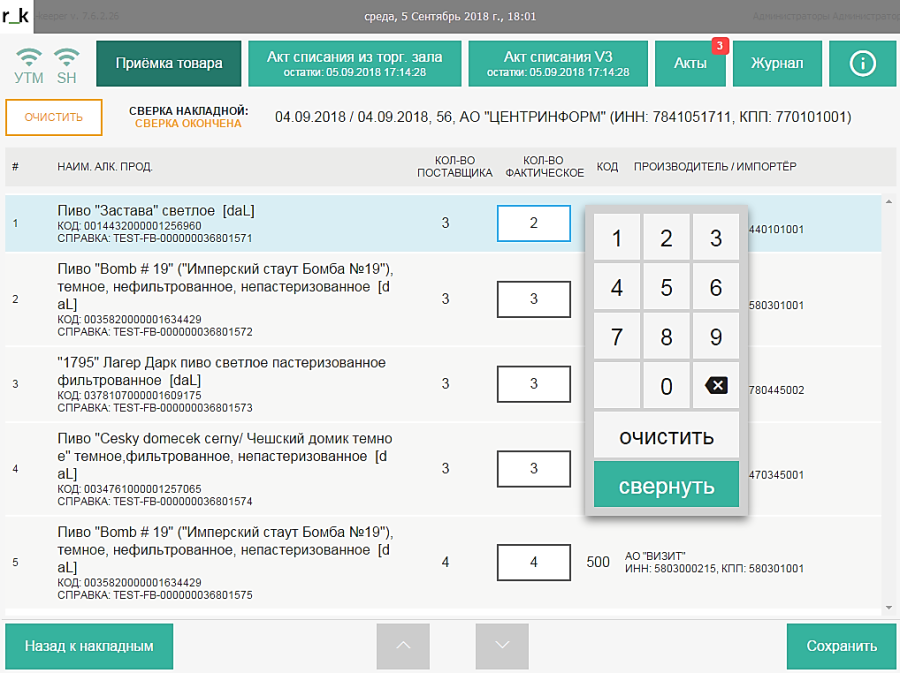Image resolution: width=900 pixels, height=673 pixels.
Task: Click Сохранить to save the invoice
Action: coord(842,646)
